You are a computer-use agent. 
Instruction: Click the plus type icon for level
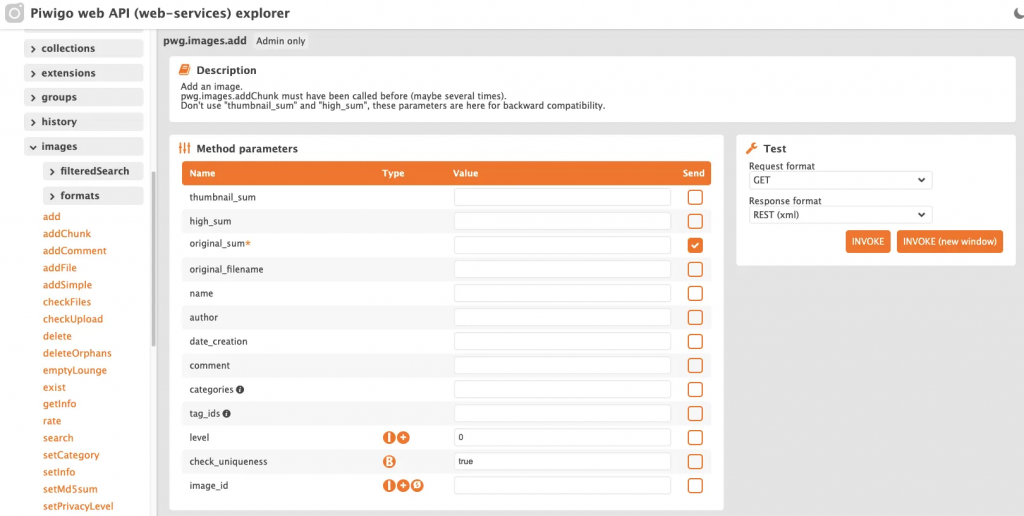click(403, 438)
